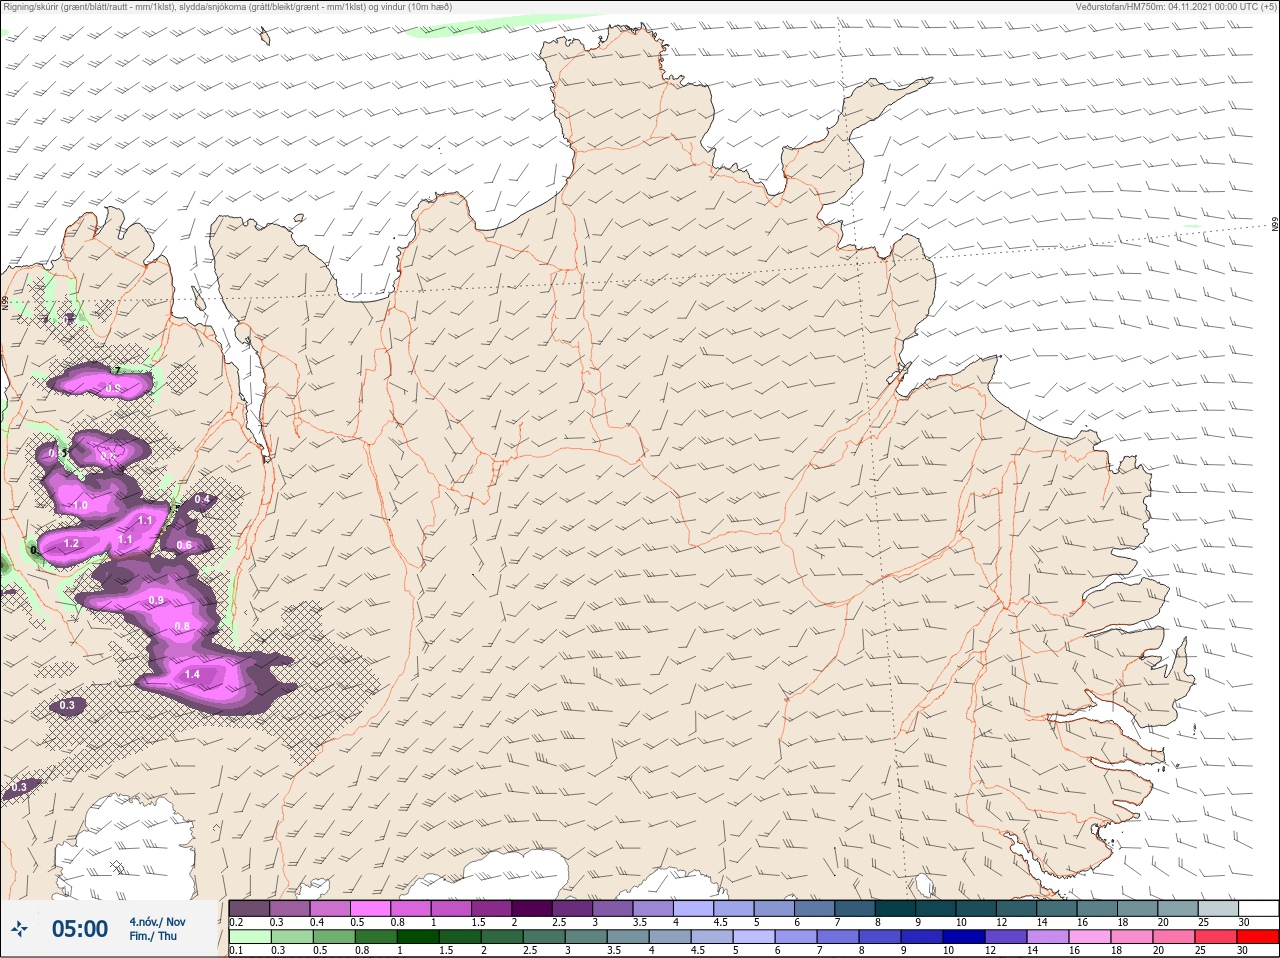Image resolution: width=1280 pixels, height=958 pixels.
Task: Select pale green 0.1 swatch in rain legend
Action: click(x=250, y=937)
